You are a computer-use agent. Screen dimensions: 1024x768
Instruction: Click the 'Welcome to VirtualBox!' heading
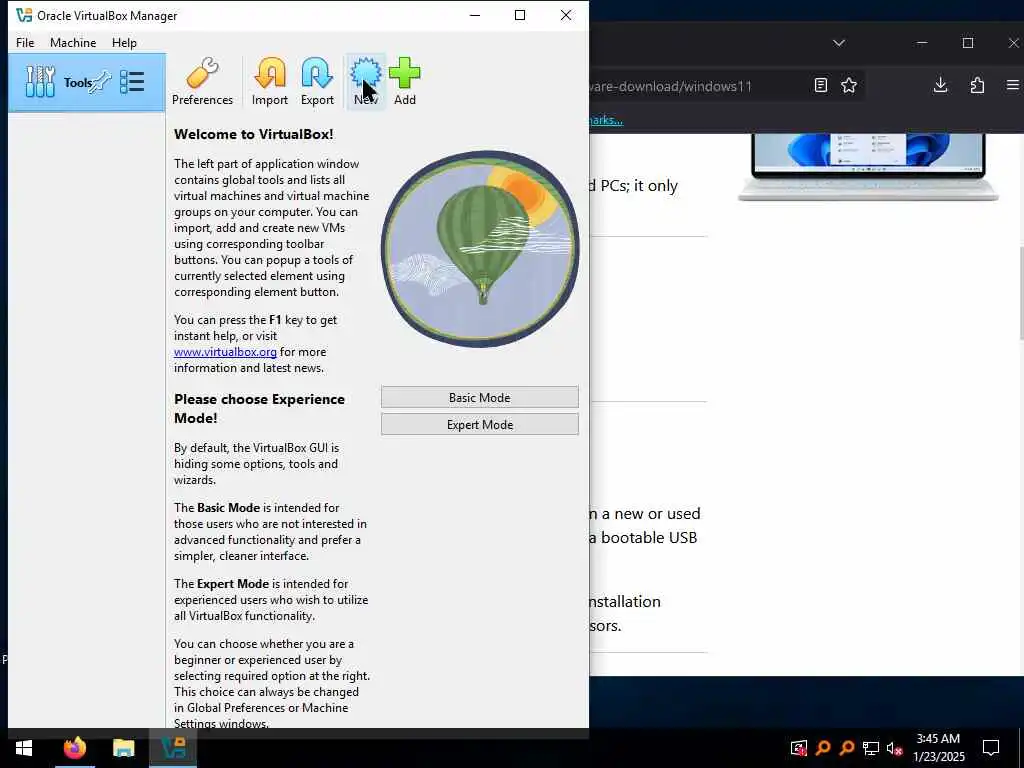tap(253, 135)
